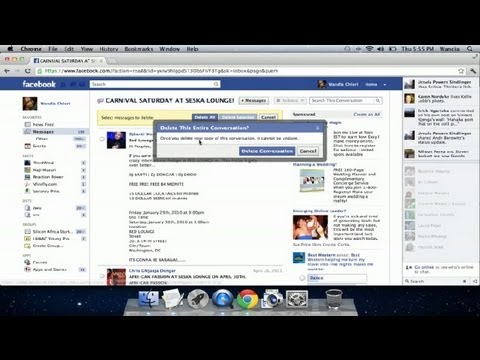The width and height of the screenshot is (480, 360).
Task: Open System Preferences in Dock
Action: click(x=296, y=299)
